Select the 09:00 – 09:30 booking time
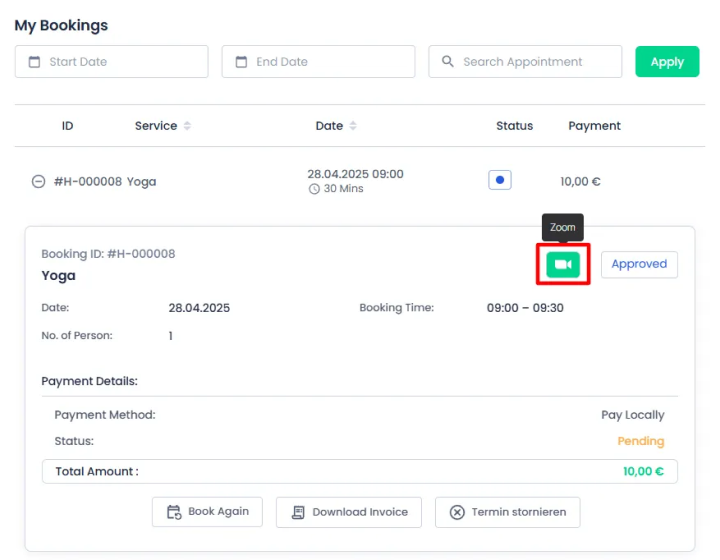This screenshot has width=720, height=560. coord(525,308)
